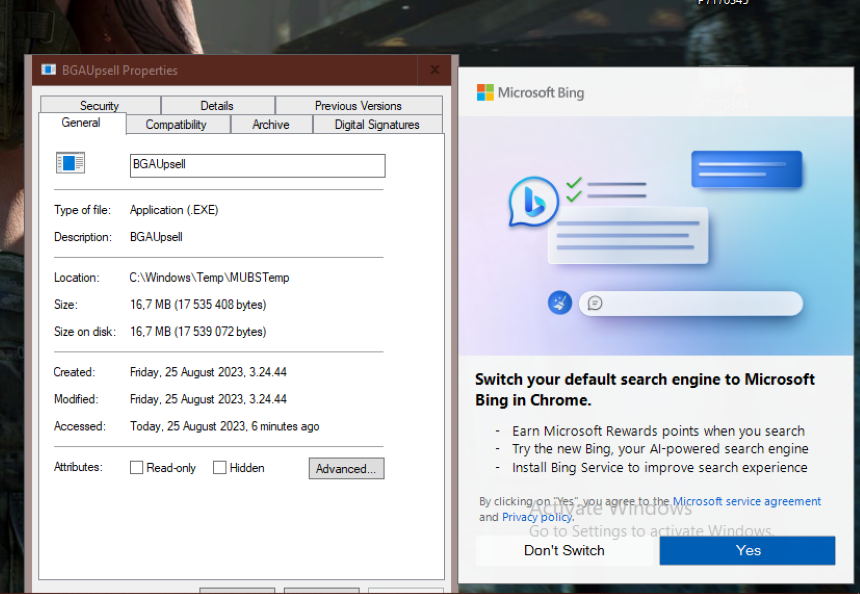The image size is (860, 594).
Task: Click Yes to switch to Bing
Action: [x=748, y=550]
